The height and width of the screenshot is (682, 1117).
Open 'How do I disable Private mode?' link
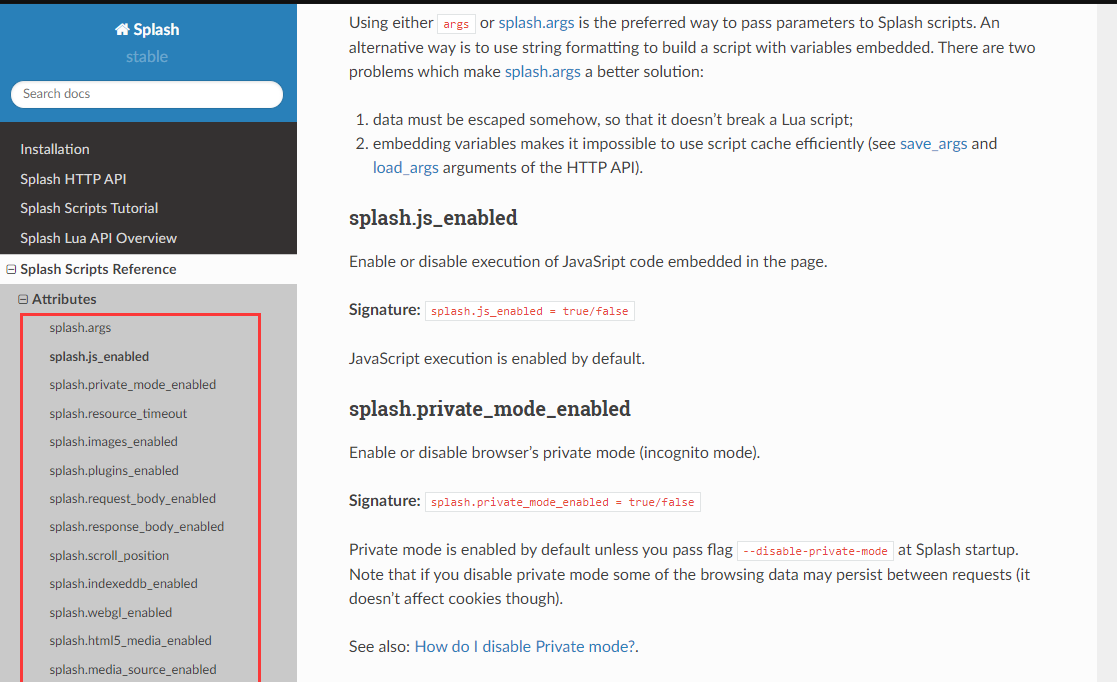pos(525,646)
